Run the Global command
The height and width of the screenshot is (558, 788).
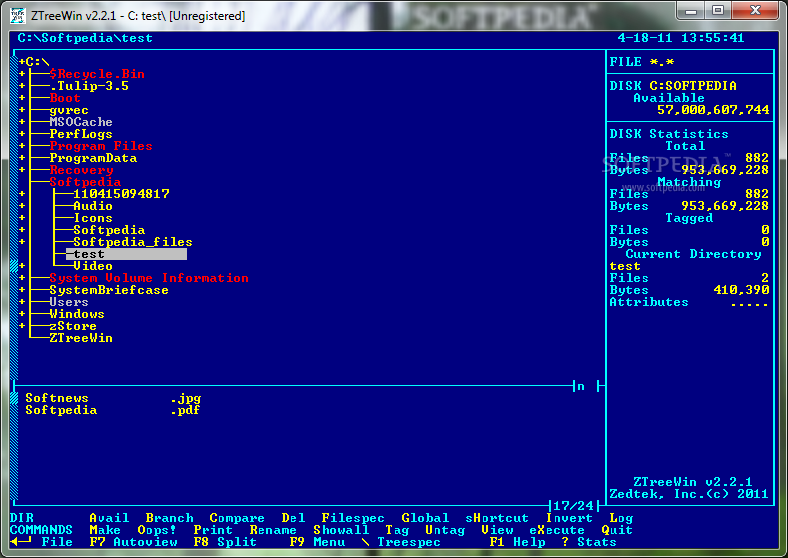[425, 518]
